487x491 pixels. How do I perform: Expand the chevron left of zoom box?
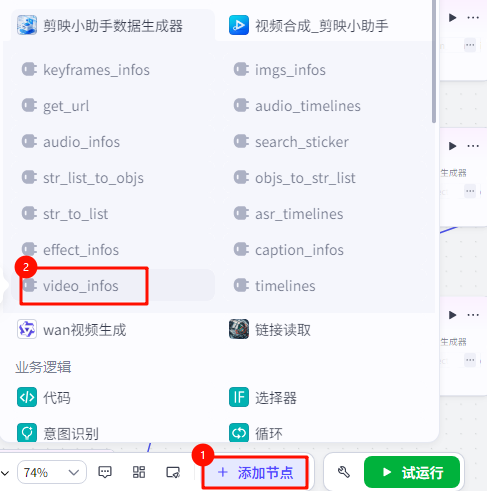5,472
